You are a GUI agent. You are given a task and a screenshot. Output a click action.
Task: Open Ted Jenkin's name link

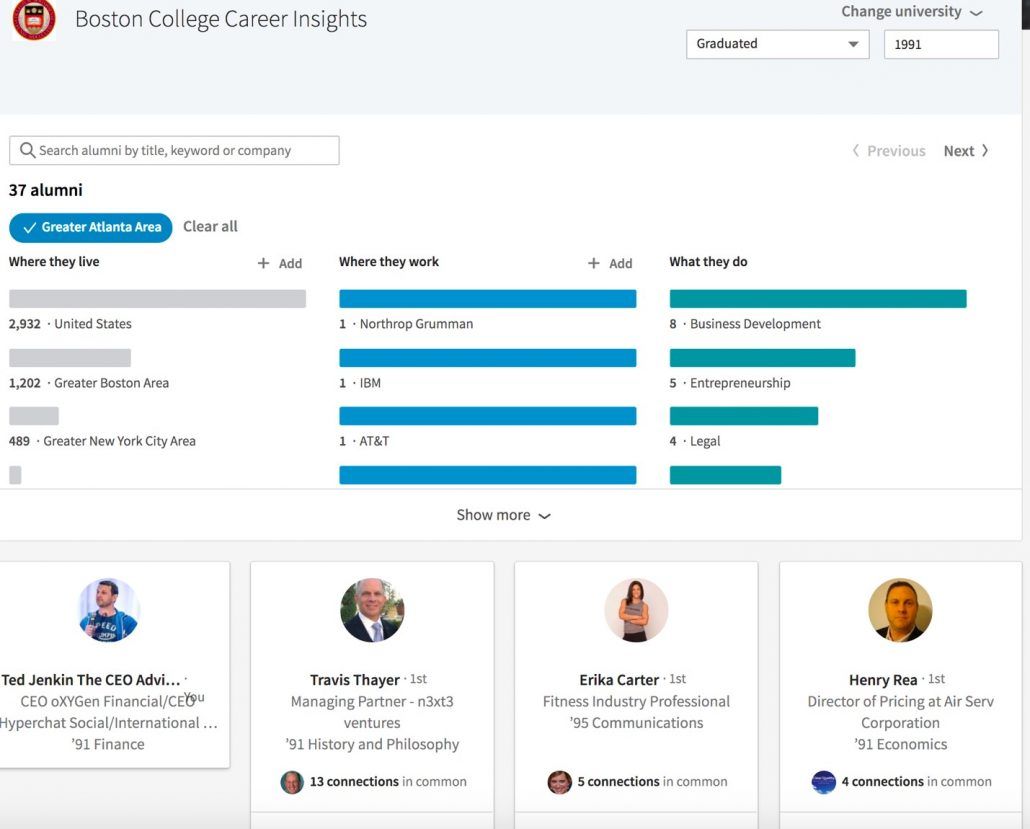pos(90,680)
